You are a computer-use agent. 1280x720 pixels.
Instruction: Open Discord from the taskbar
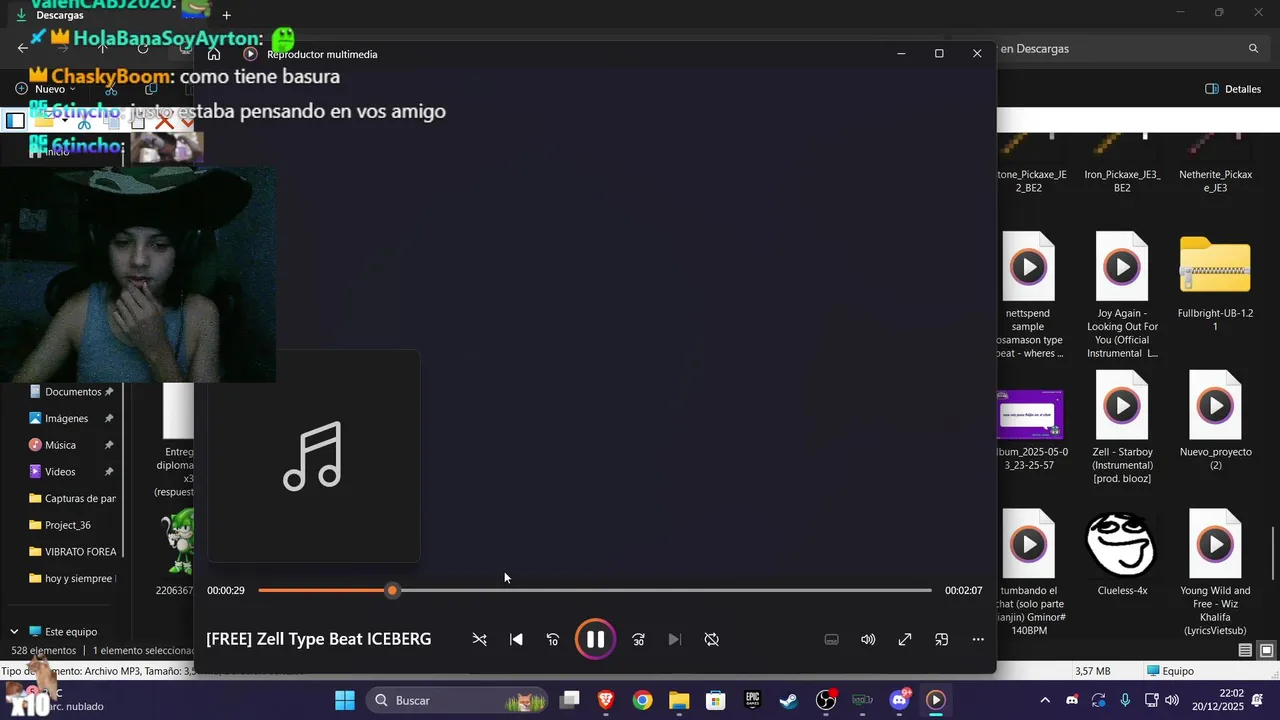899,700
